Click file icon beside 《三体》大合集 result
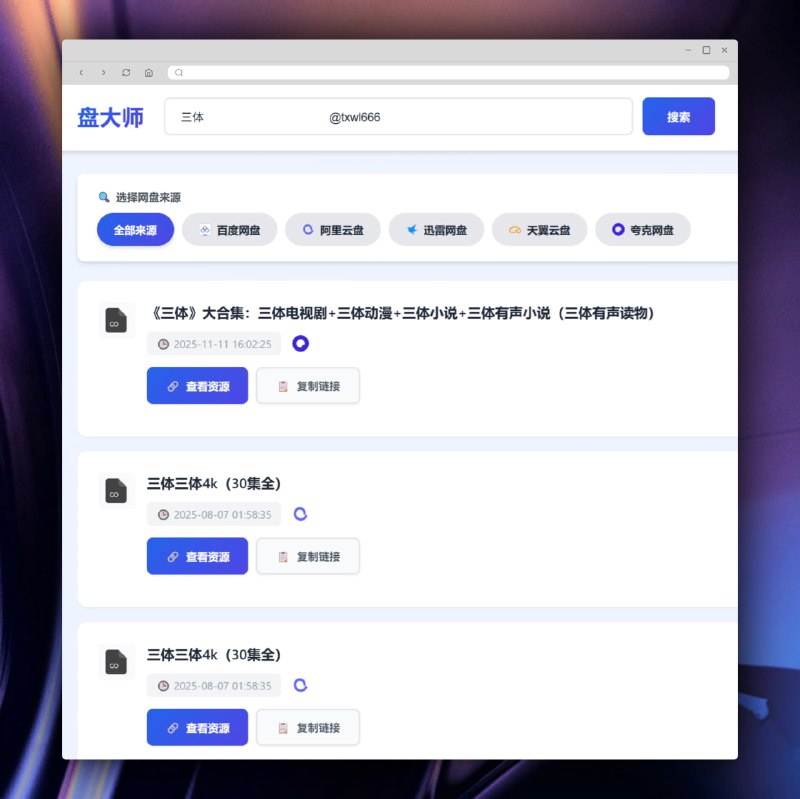Image resolution: width=800 pixels, height=799 pixels. 116,320
